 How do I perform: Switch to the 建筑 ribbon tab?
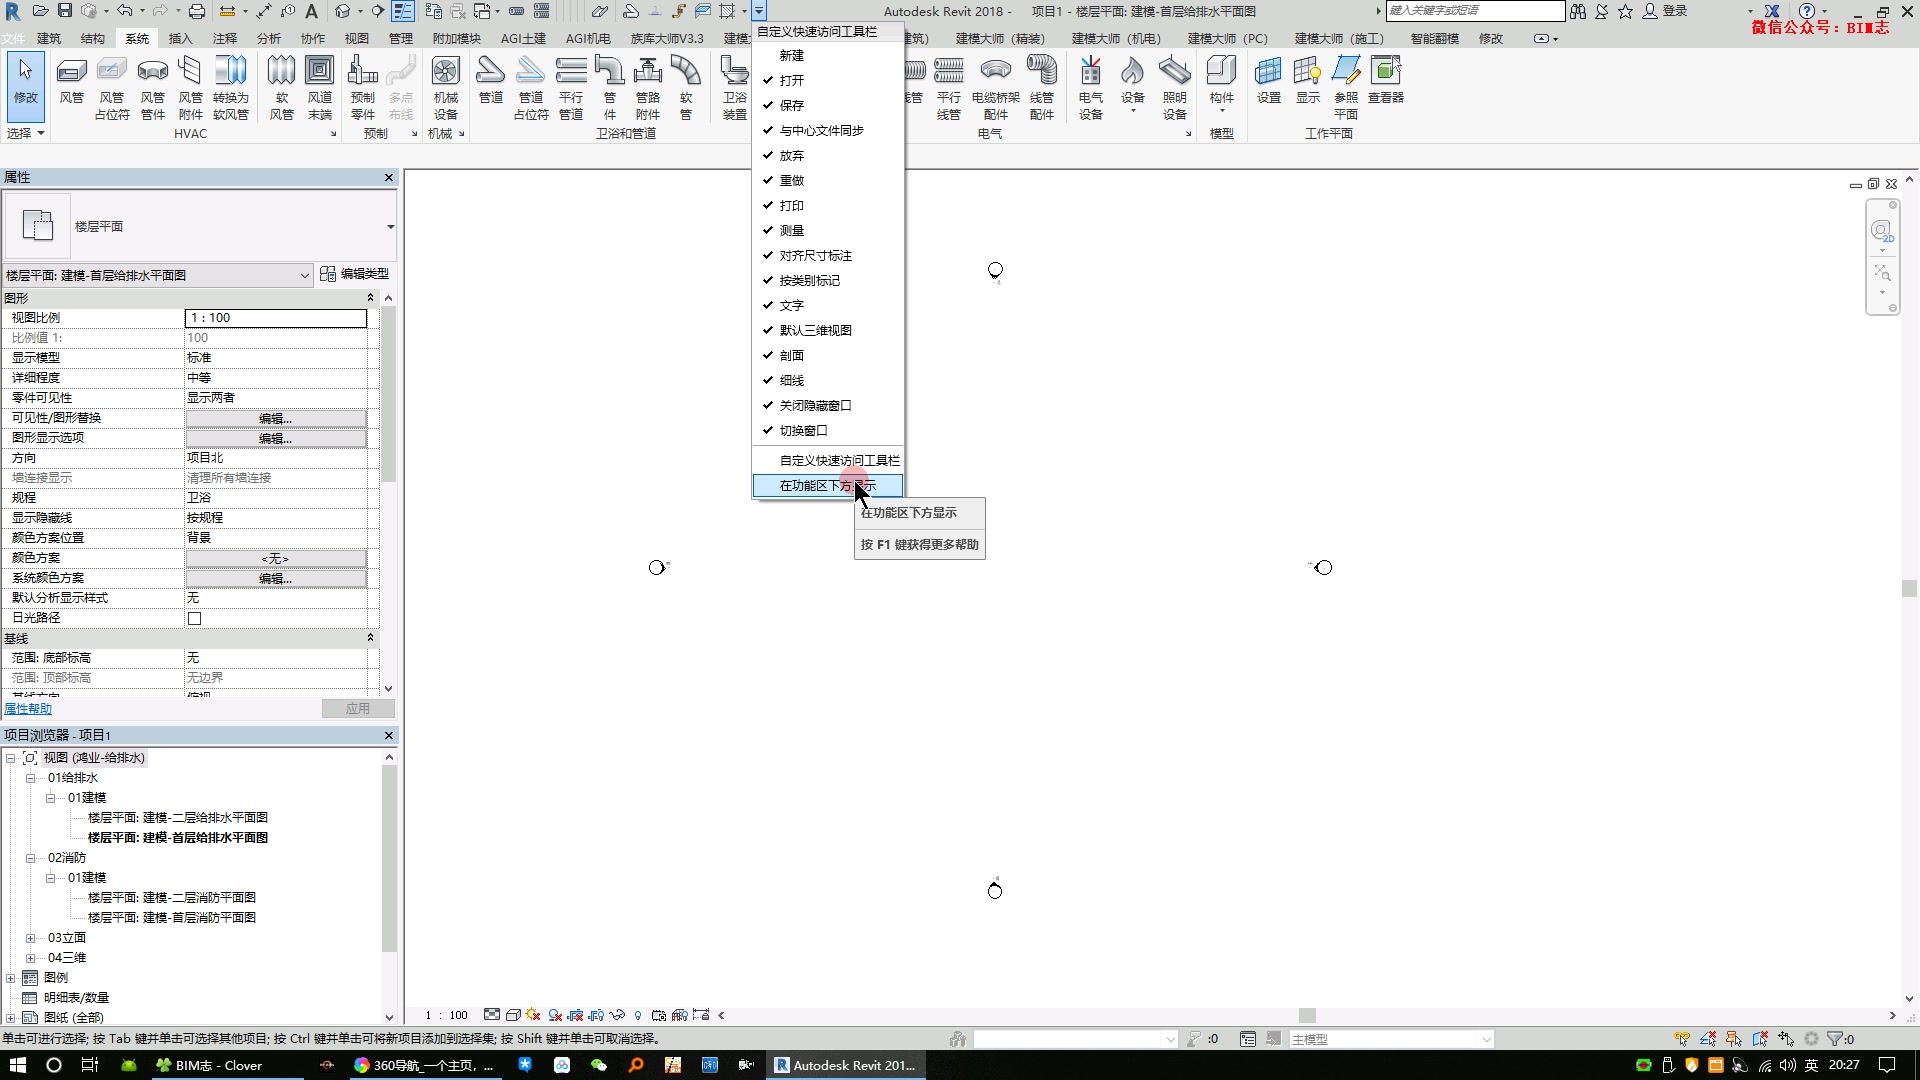49,39
